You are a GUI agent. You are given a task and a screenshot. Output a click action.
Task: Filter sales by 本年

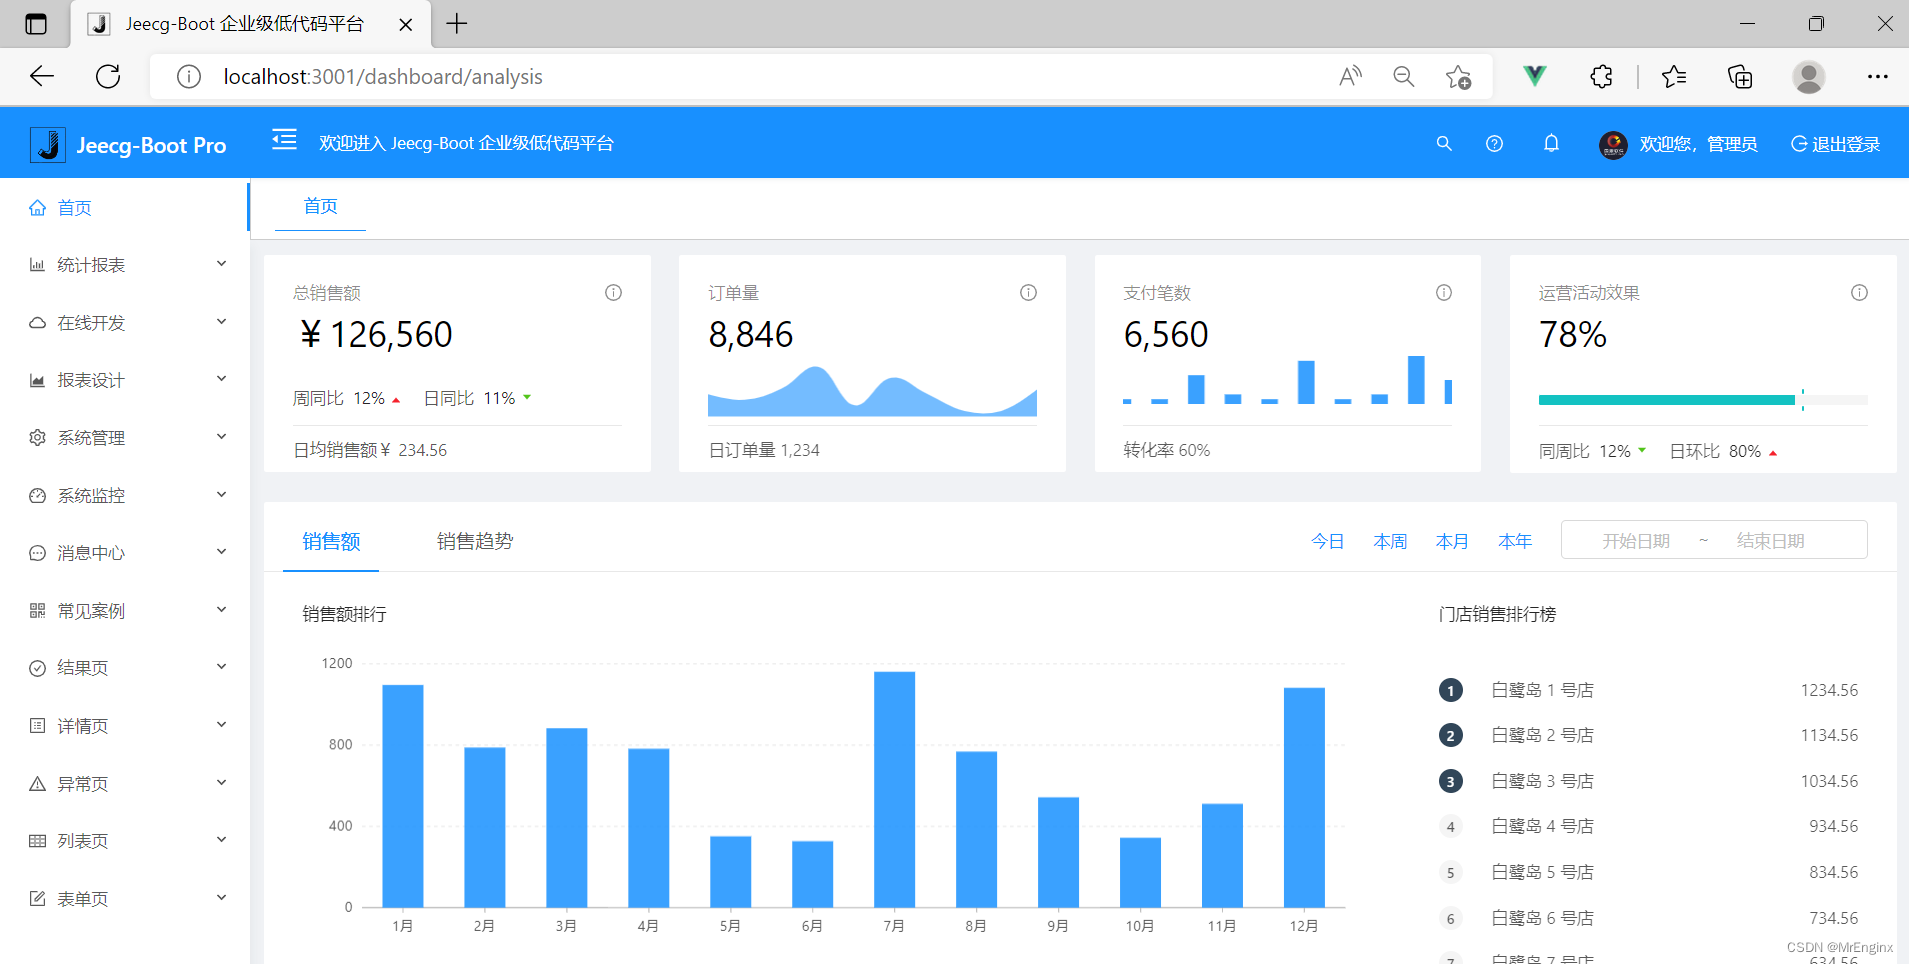(x=1515, y=541)
